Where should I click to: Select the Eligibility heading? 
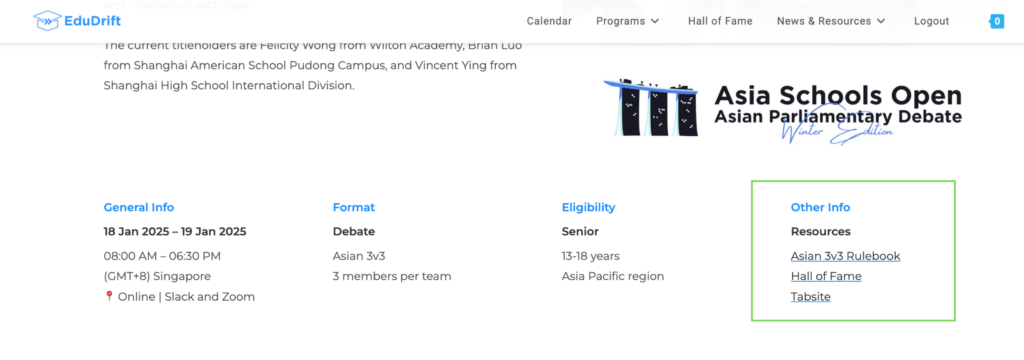coord(588,207)
